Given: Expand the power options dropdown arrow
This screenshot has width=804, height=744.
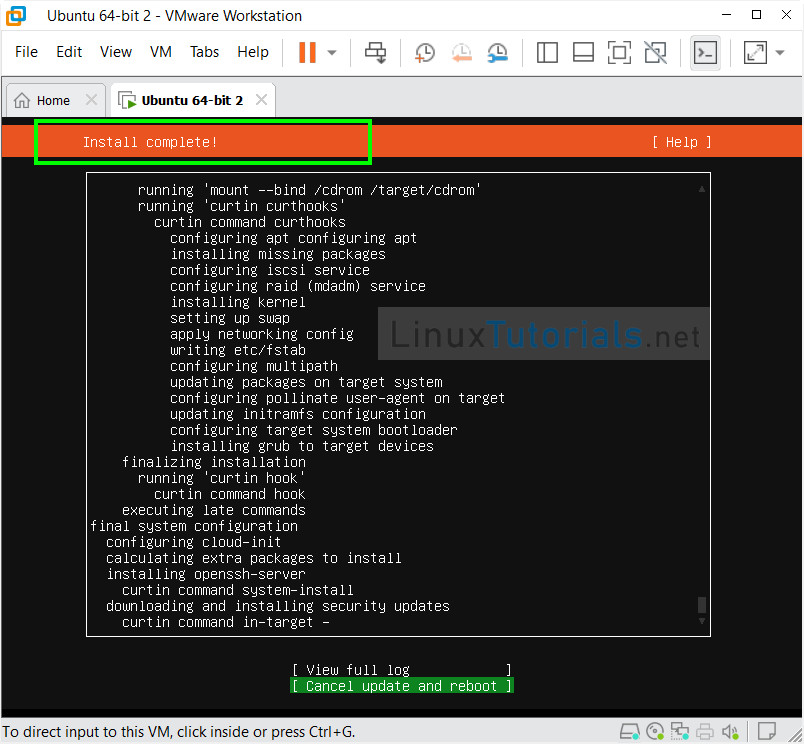Looking at the screenshot, I should [332, 52].
